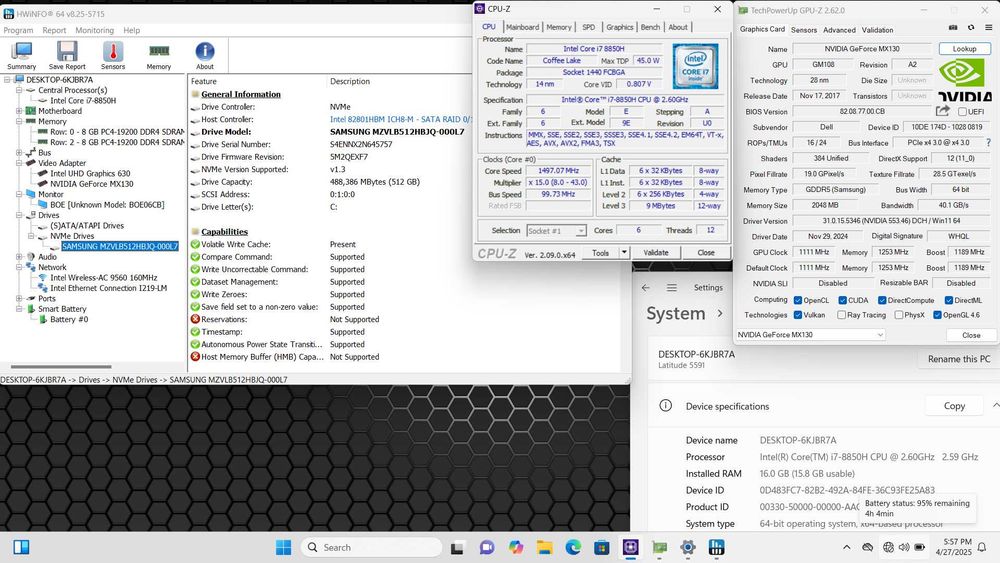
Task: Collapse the Memory tree node
Action: tap(19, 122)
